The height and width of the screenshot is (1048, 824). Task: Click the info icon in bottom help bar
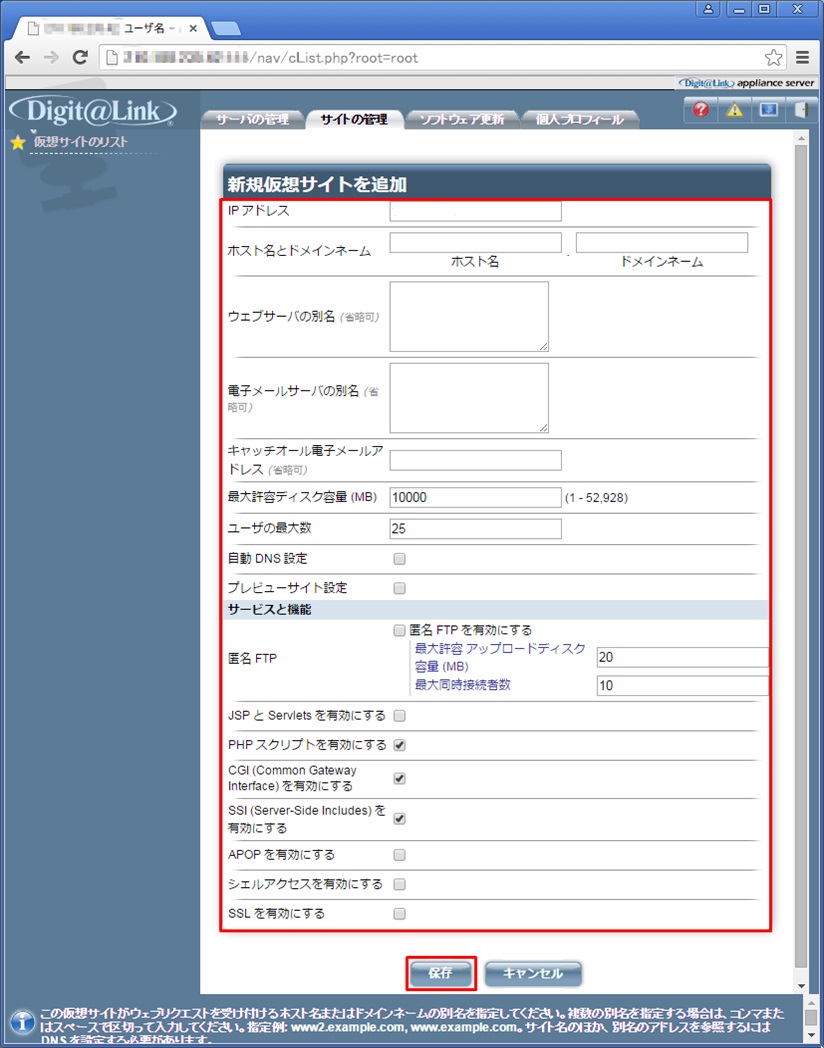tap(21, 1023)
